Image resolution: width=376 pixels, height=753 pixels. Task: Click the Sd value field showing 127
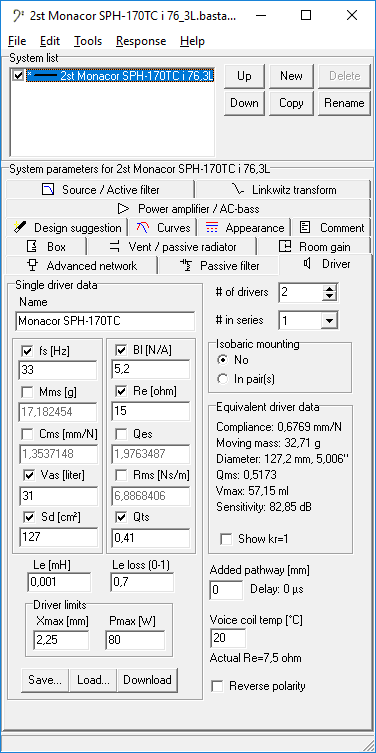tap(58, 537)
